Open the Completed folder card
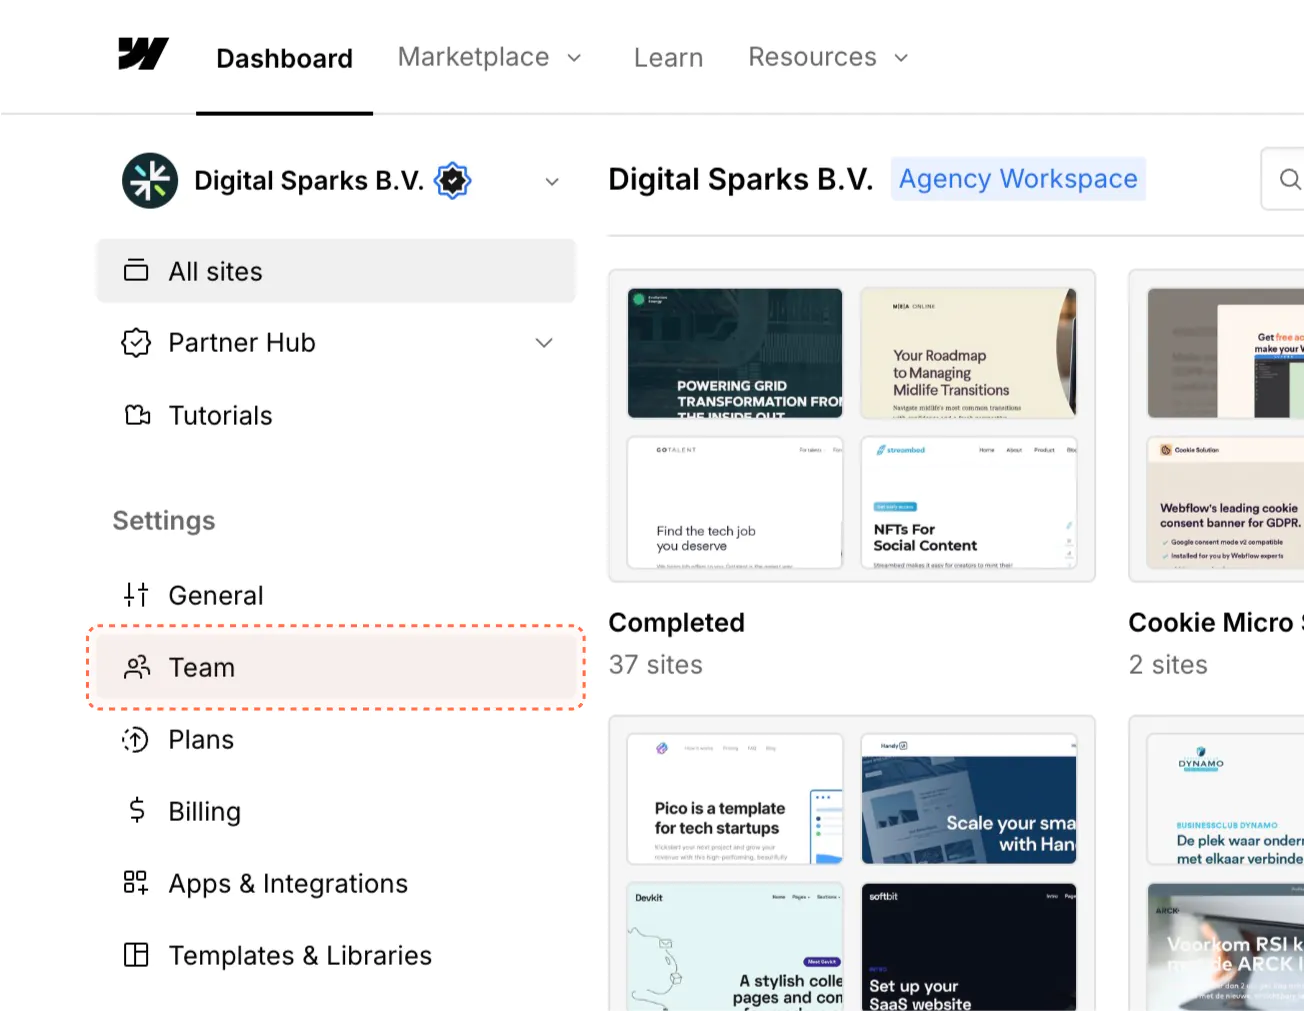The image size is (1304, 1011). [852, 425]
